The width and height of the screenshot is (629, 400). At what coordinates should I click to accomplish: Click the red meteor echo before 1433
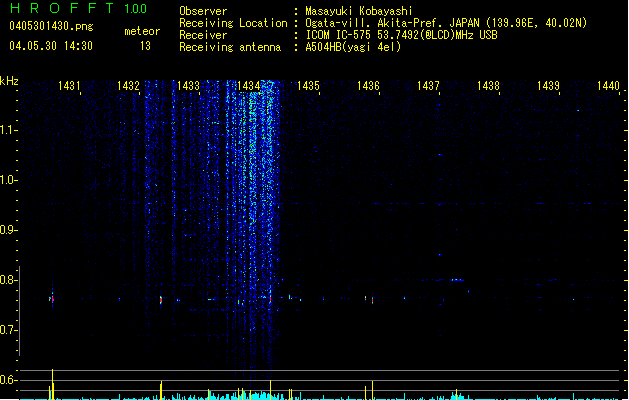point(161,300)
